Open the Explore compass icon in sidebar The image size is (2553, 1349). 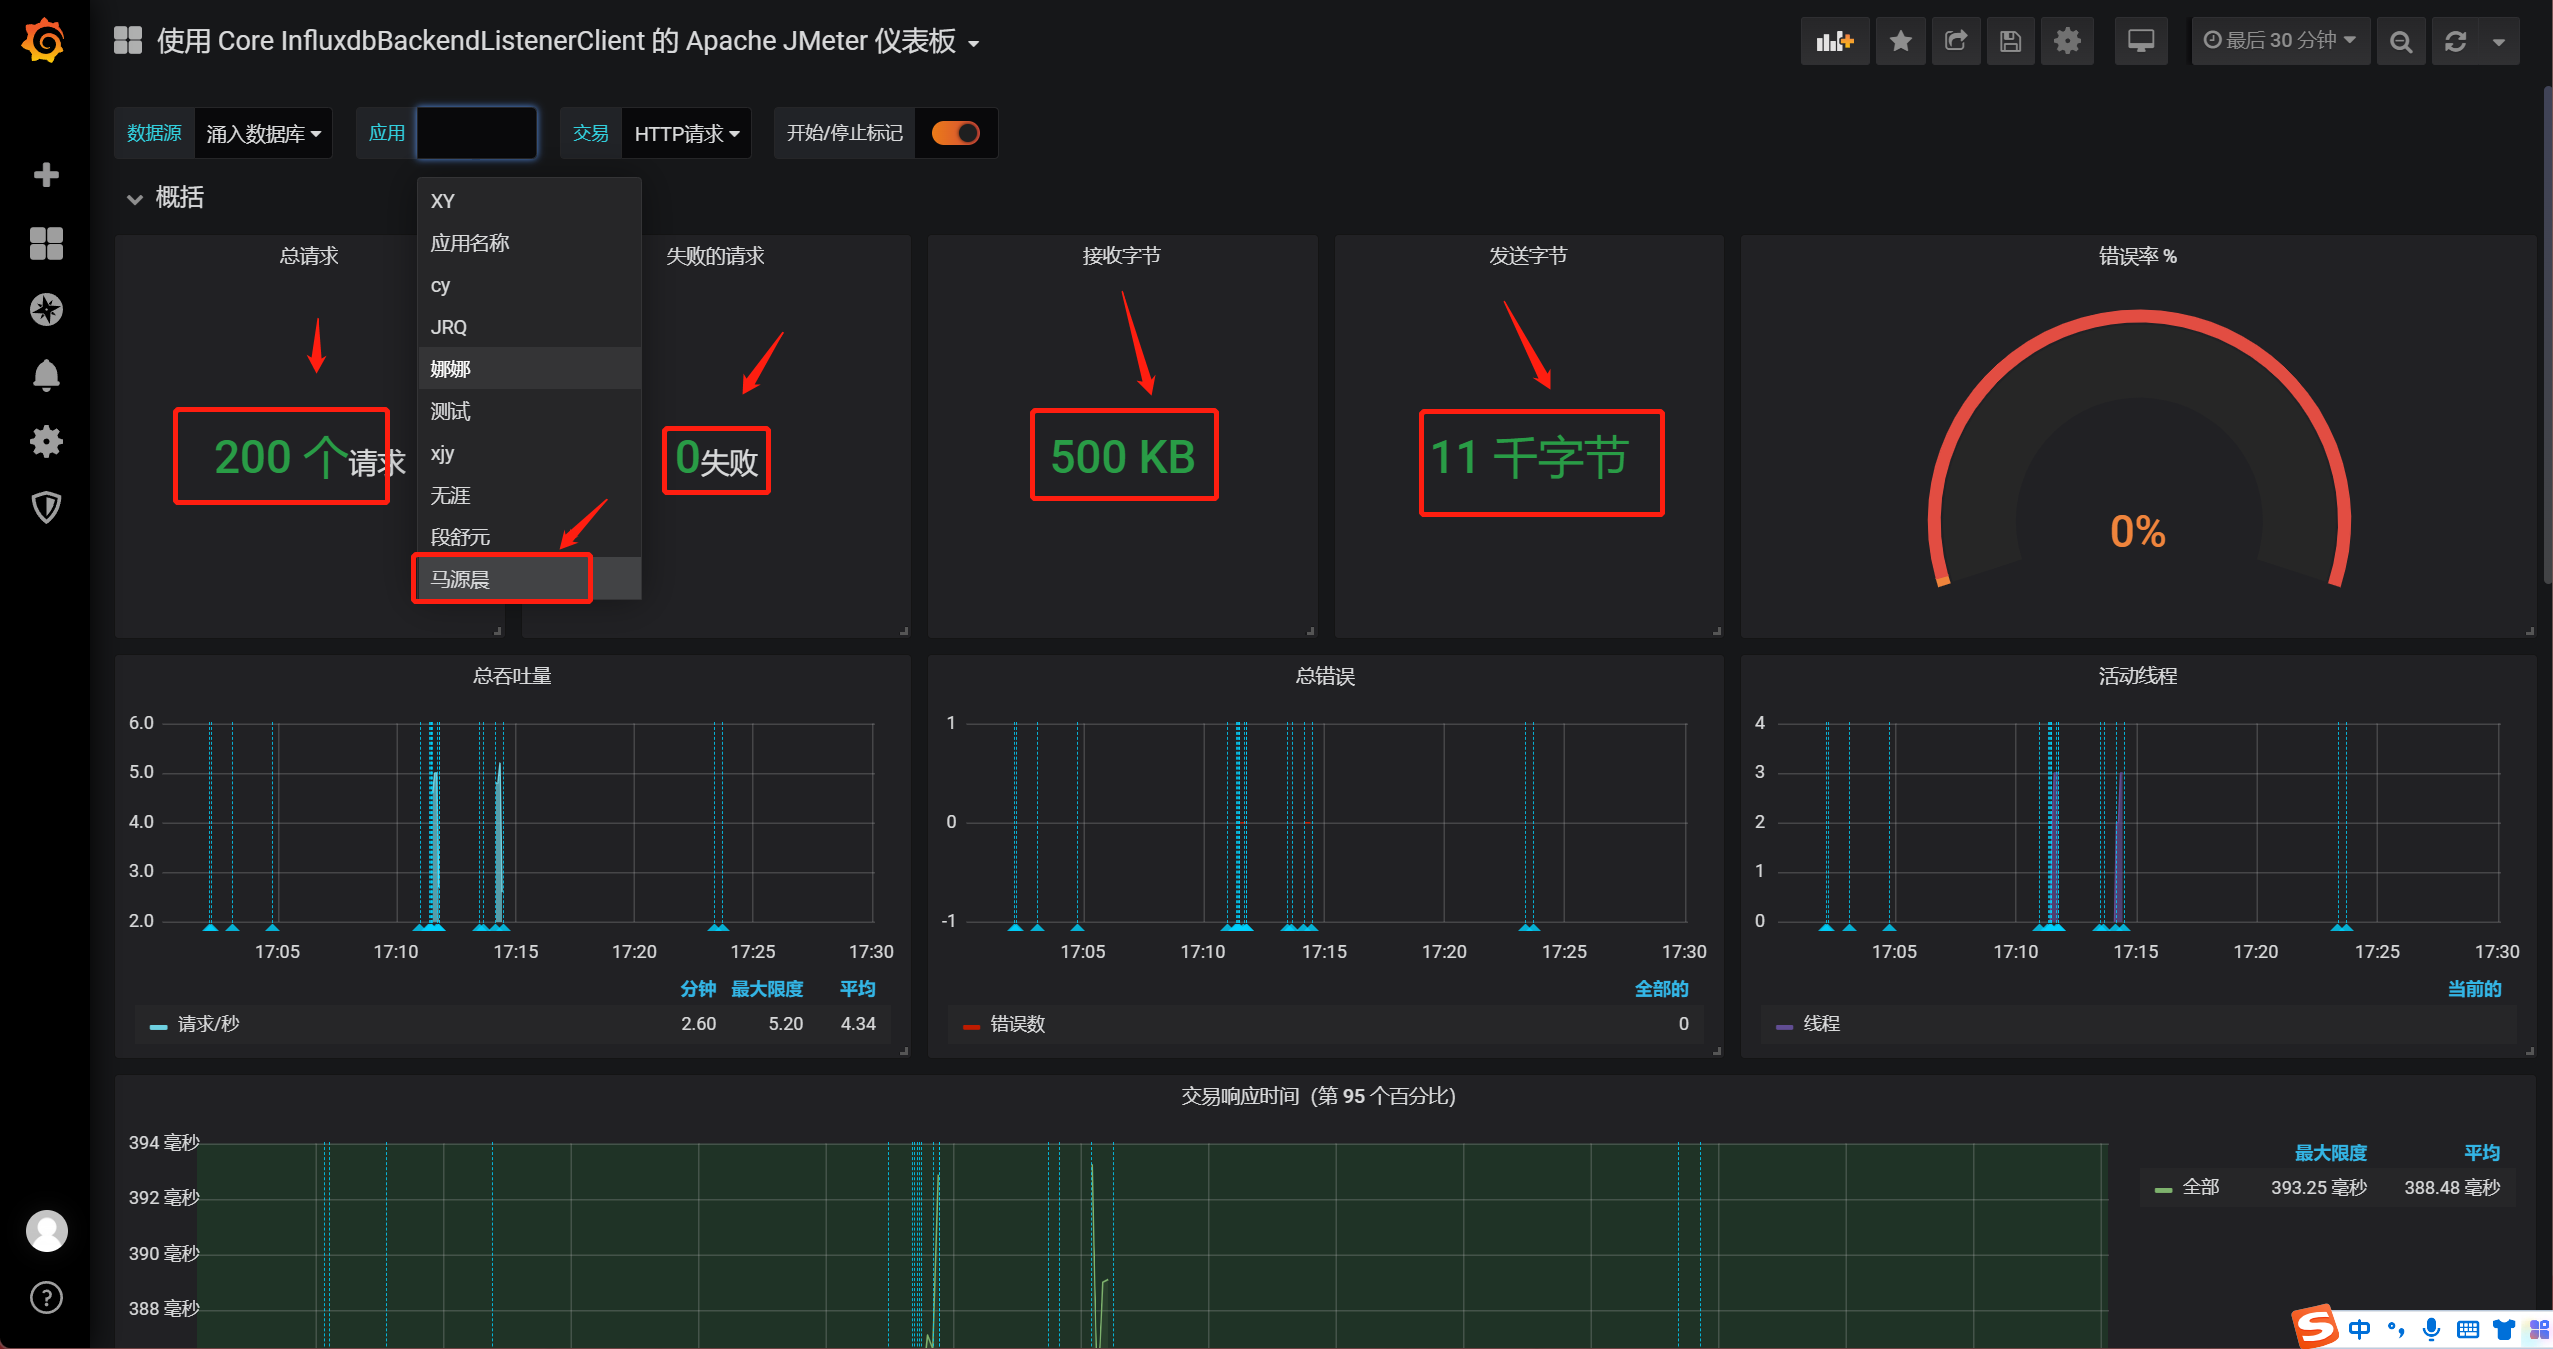[x=46, y=309]
